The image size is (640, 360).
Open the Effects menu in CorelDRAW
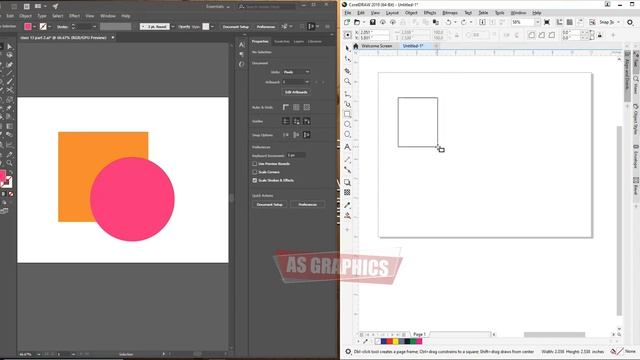(x=430, y=13)
